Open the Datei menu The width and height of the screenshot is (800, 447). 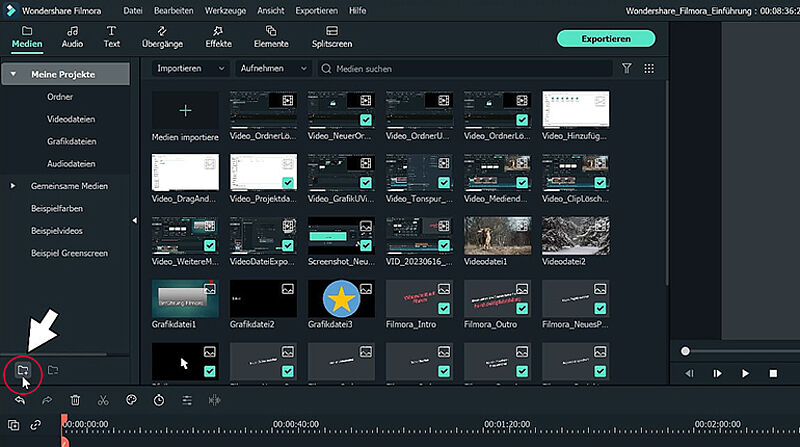(133, 11)
